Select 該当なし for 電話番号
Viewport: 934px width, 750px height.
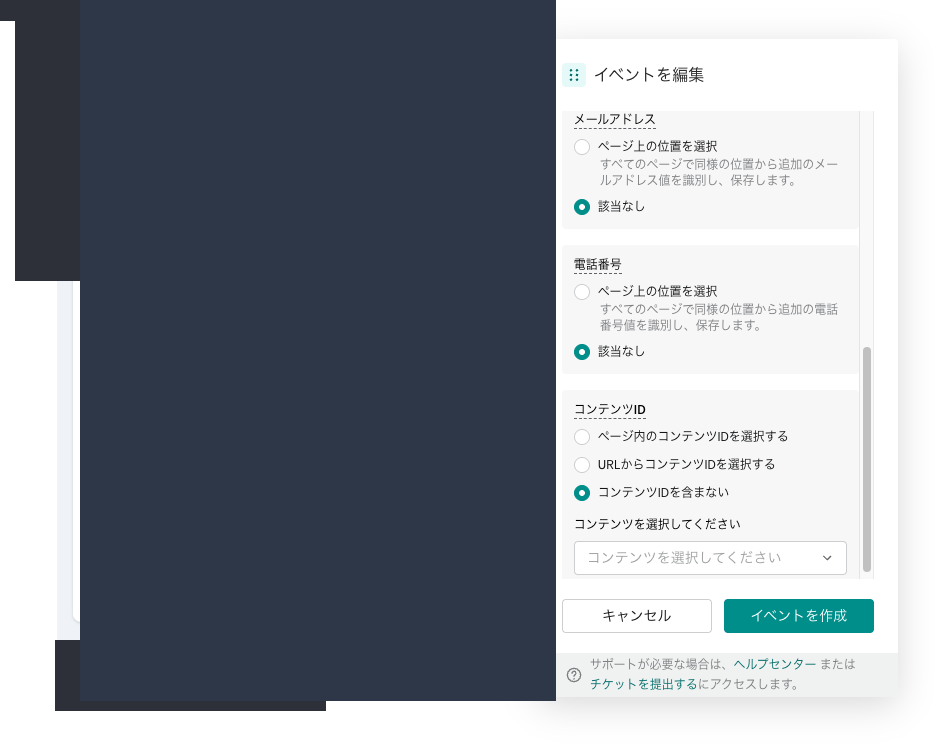(x=582, y=352)
